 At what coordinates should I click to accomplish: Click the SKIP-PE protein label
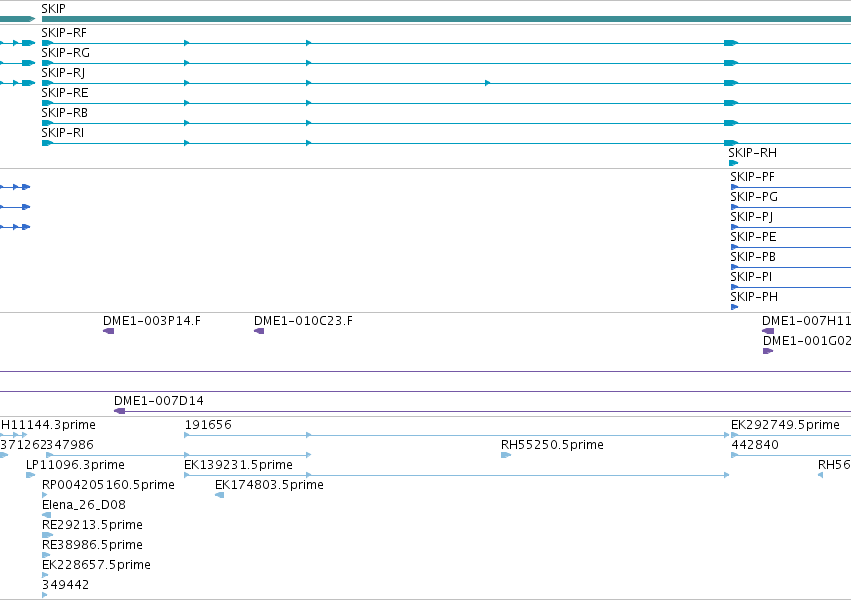point(753,237)
